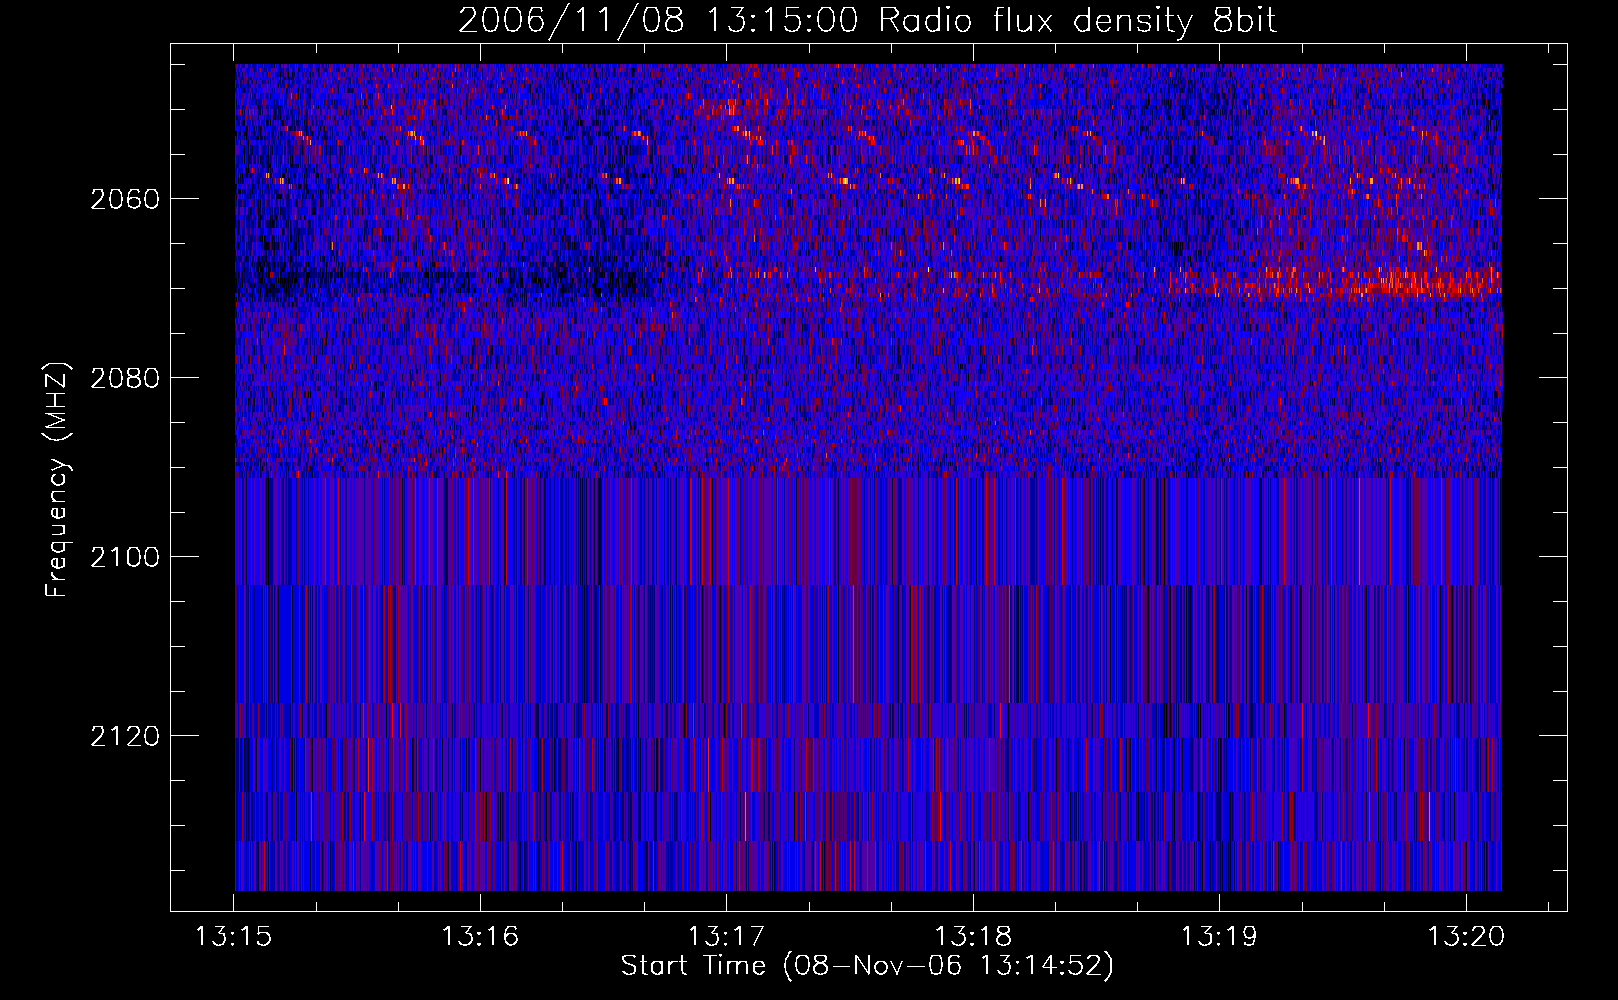Click the 13:18 time tick label
This screenshot has height=1000, width=1618.
click(973, 936)
